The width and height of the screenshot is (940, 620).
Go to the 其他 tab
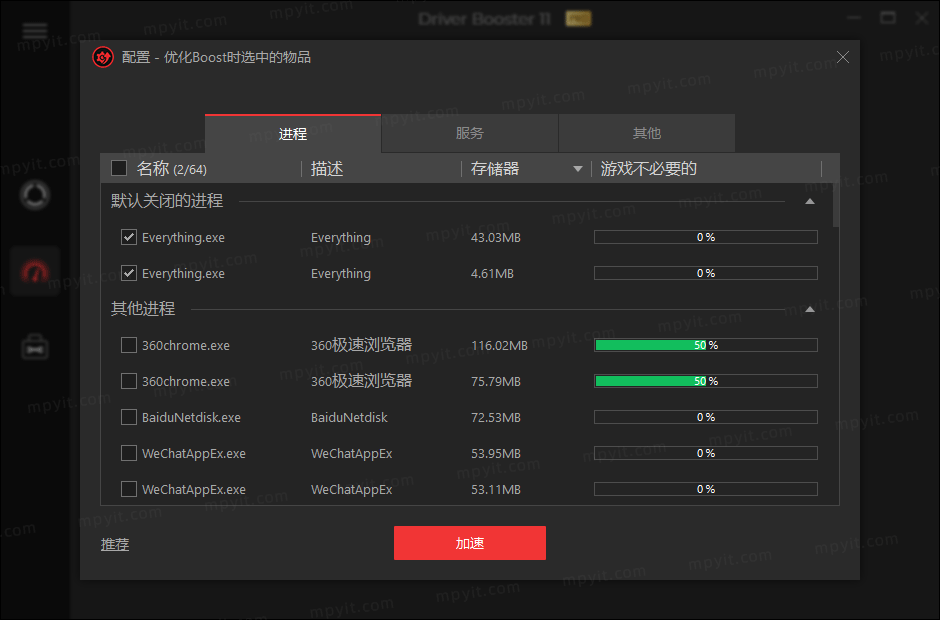tap(647, 133)
